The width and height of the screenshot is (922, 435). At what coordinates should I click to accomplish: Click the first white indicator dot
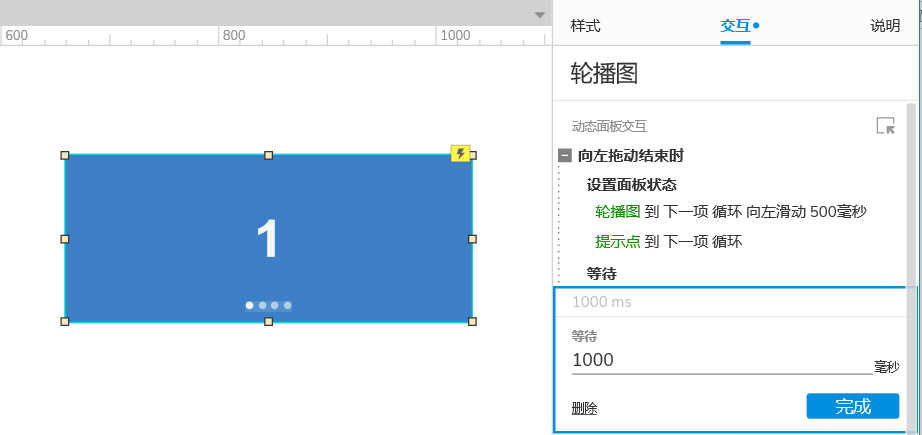[x=249, y=305]
